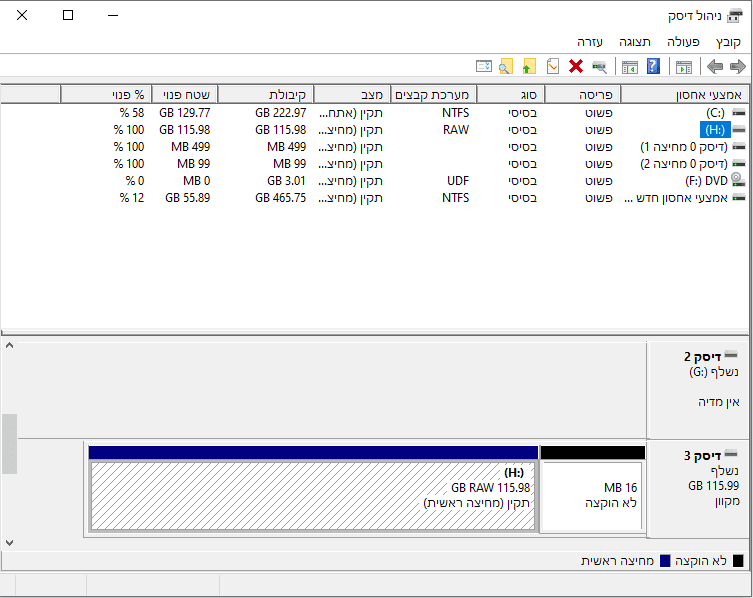Screen dimensions: 753x598
Task: Sort by מצב column header
Action: click(352, 94)
